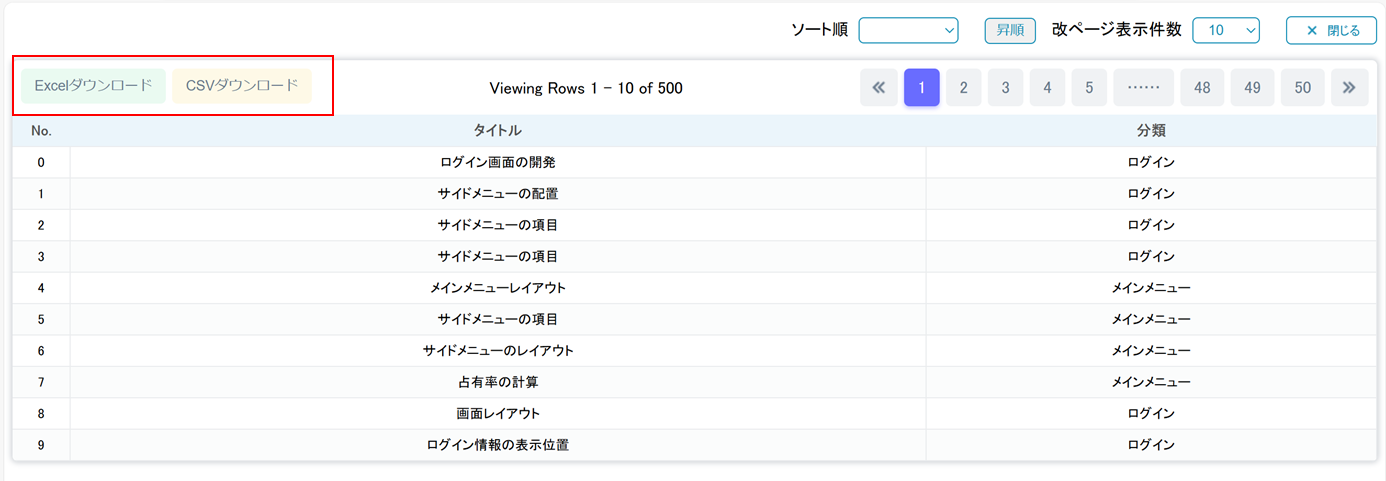Viewport: 1386px width, 481px height.
Task: Go to page 4
Action: tap(1047, 88)
